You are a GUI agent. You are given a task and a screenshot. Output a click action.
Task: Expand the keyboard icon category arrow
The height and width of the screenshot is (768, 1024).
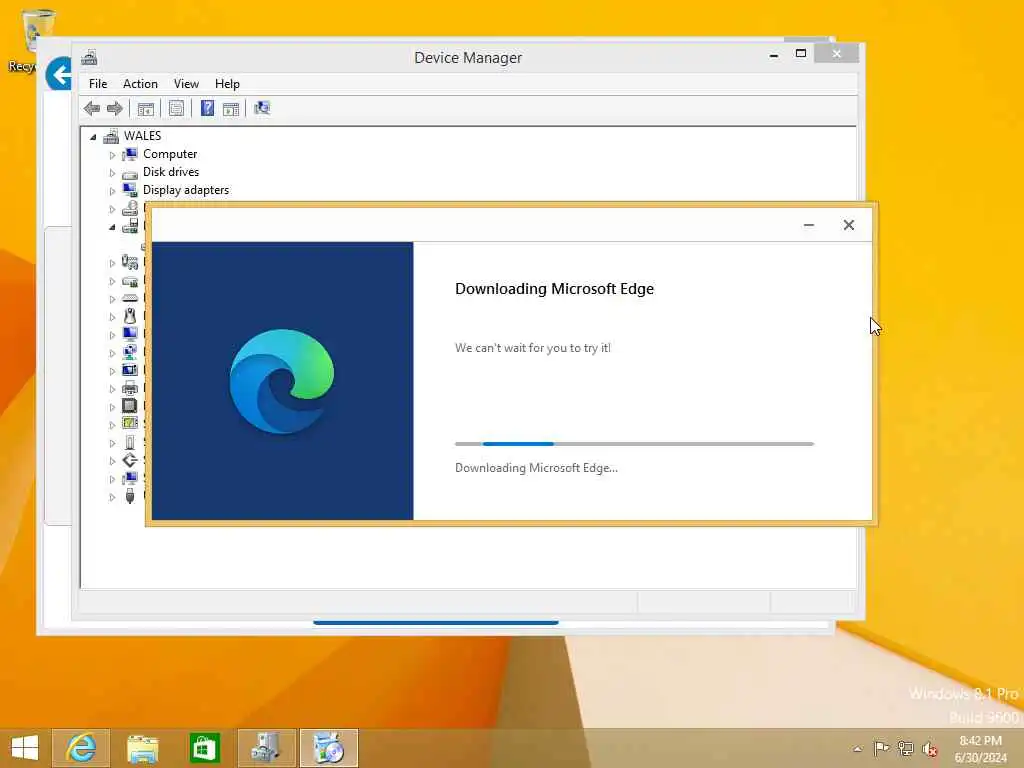pyautogui.click(x=112, y=299)
